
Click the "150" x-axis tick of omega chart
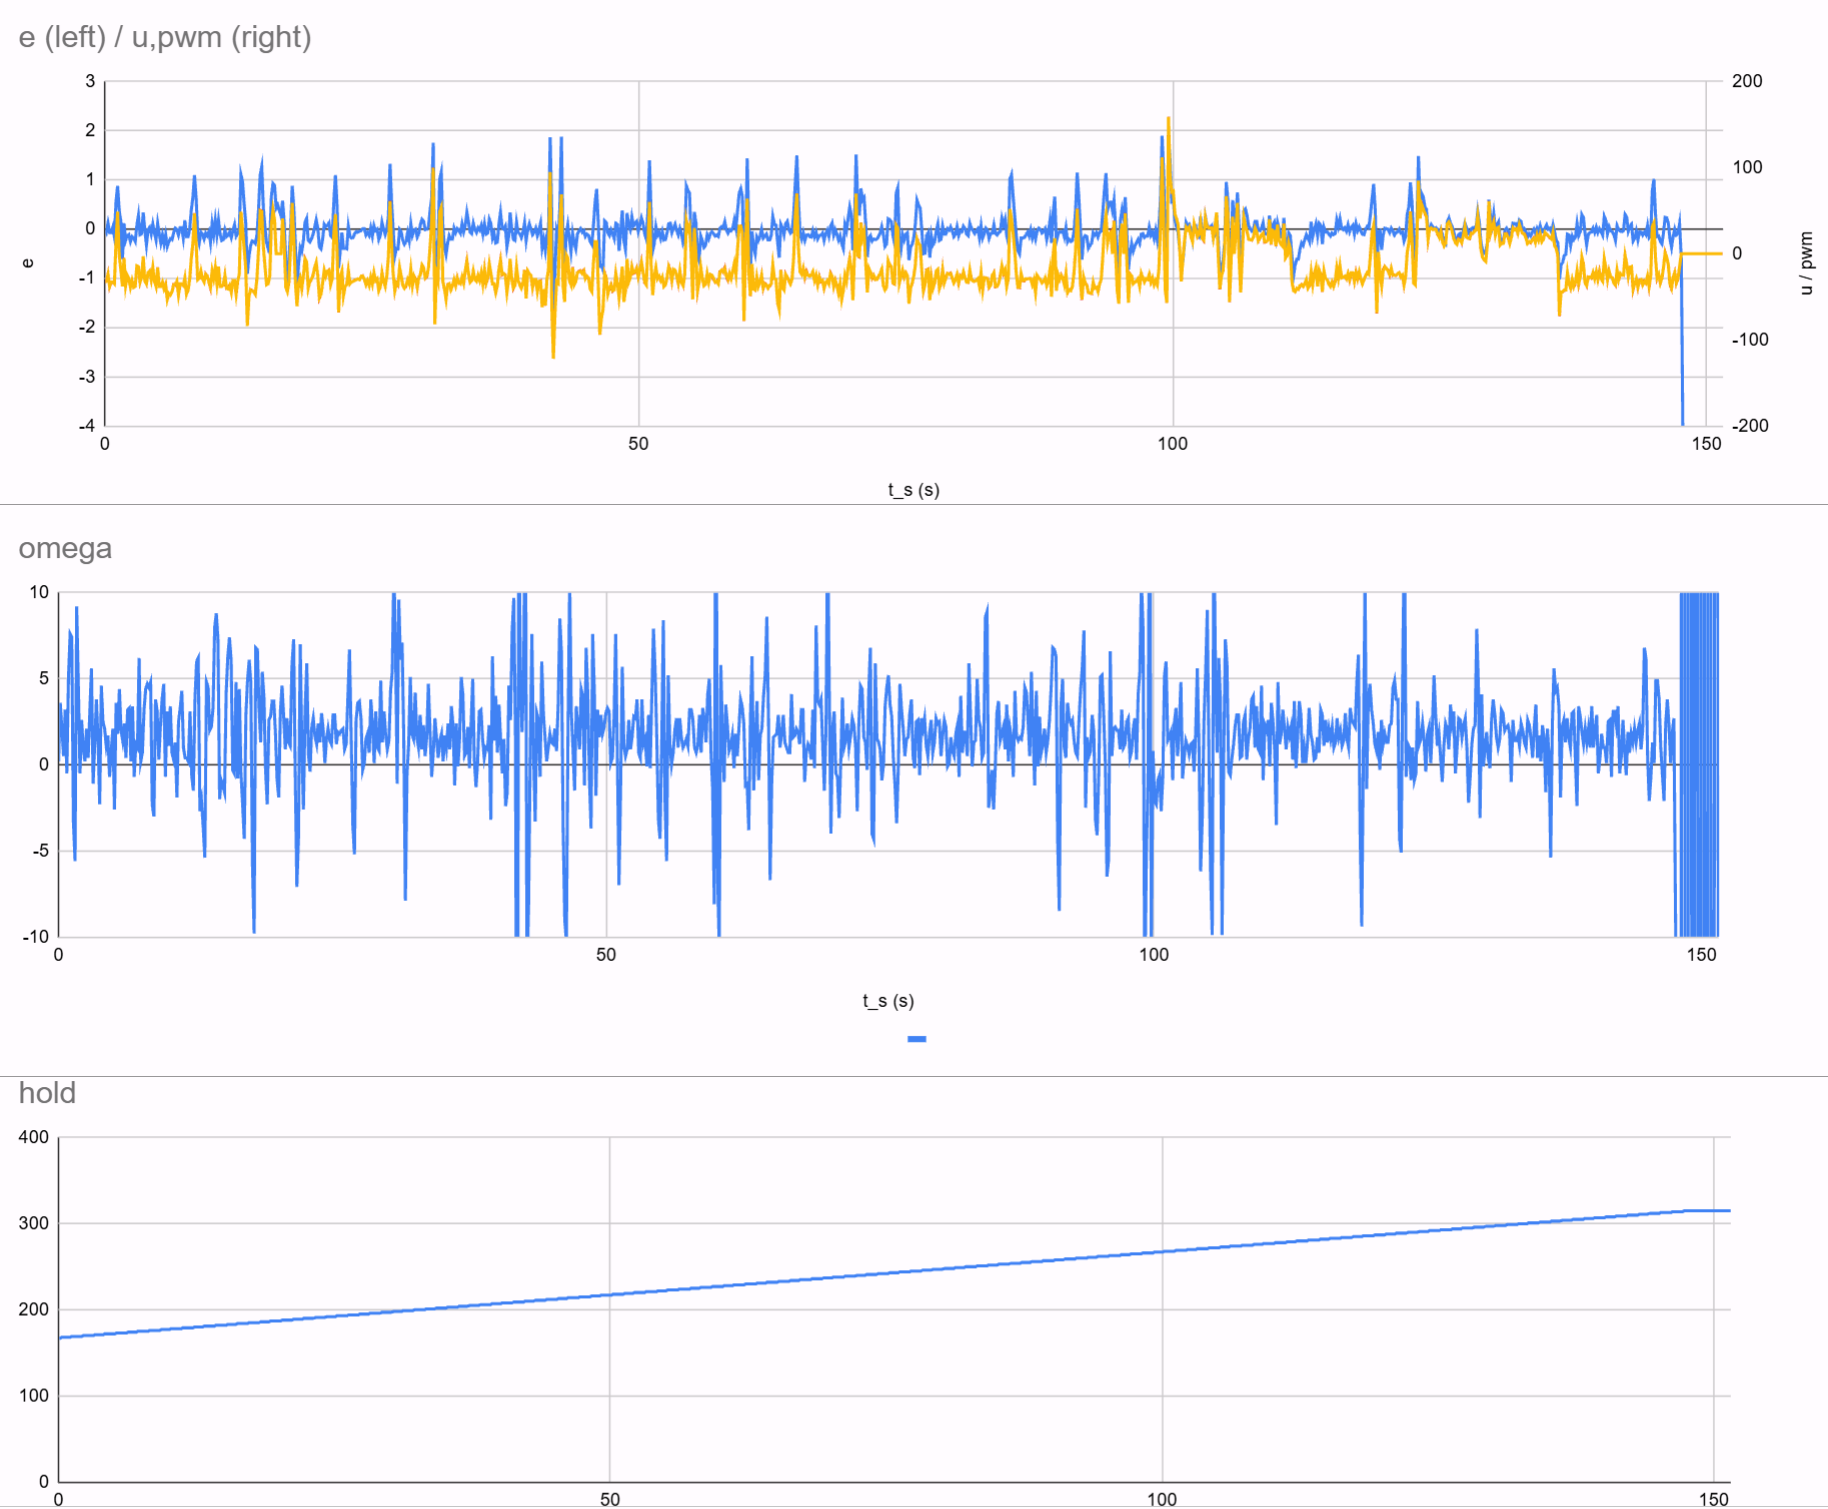1701,955
